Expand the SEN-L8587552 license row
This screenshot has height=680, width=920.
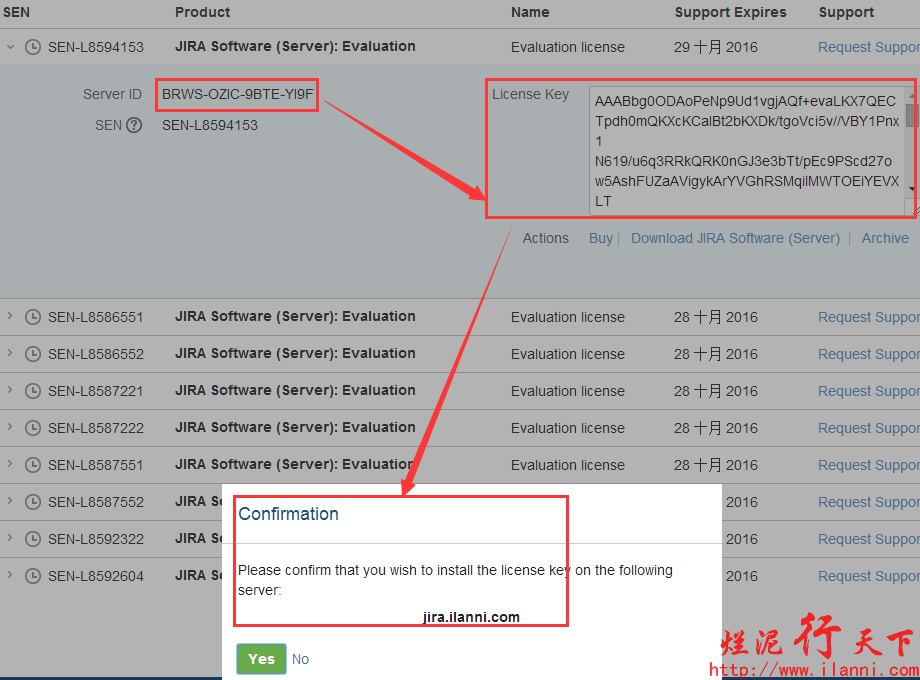point(10,502)
